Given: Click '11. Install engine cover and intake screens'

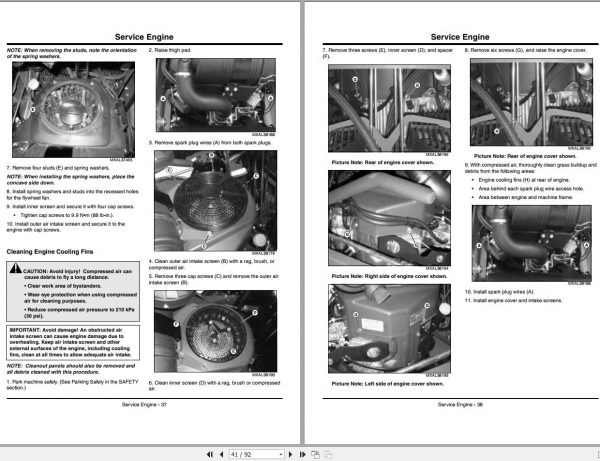Looking at the screenshot, I should click(x=513, y=300).
